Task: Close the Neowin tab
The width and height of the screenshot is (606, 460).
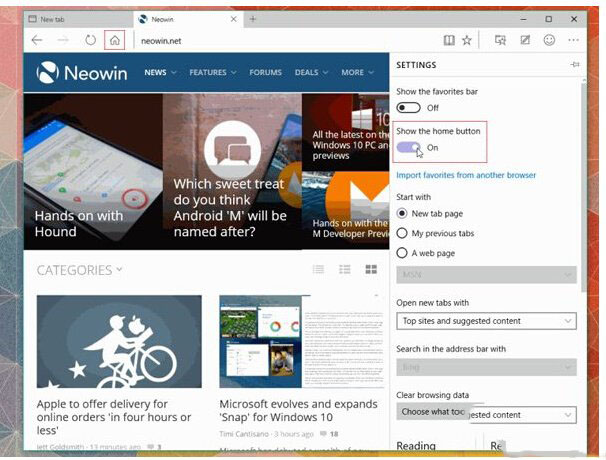Action: point(233,19)
